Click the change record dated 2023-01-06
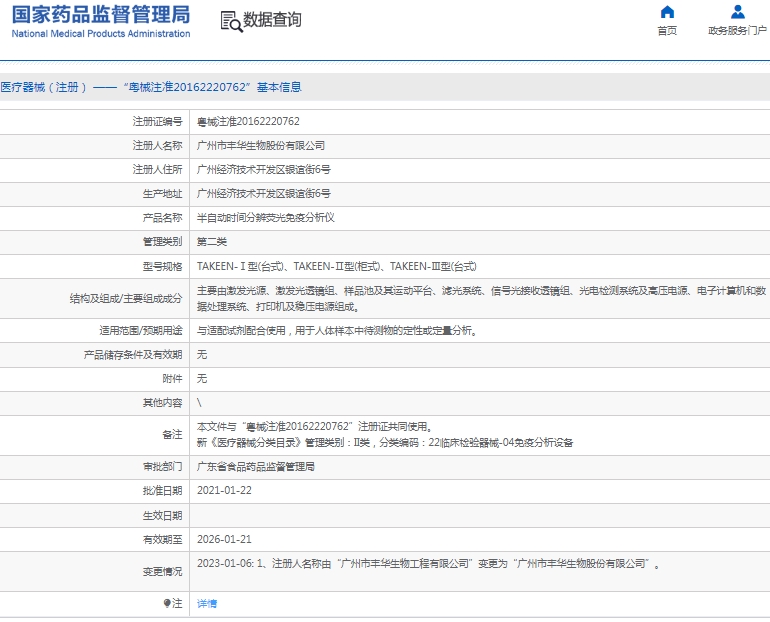Screen dimensions: 770x622 pyautogui.click(x=428, y=564)
